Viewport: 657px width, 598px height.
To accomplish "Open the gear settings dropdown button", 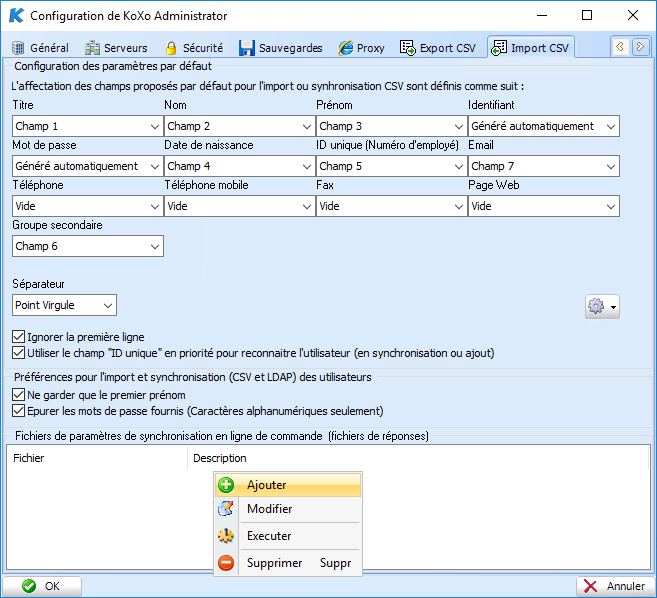I will (x=602, y=307).
